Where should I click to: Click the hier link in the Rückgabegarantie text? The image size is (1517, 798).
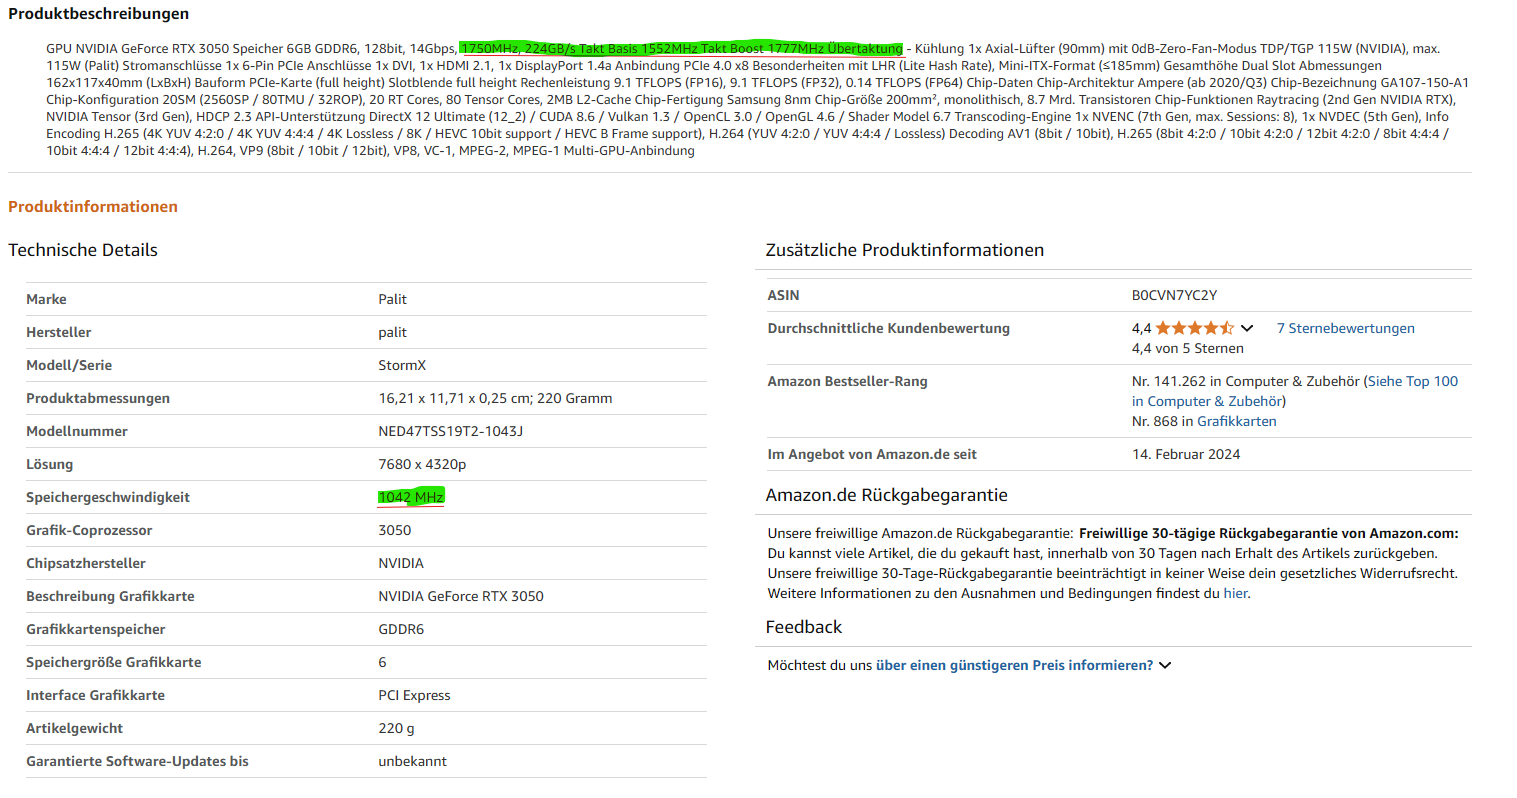(1235, 592)
